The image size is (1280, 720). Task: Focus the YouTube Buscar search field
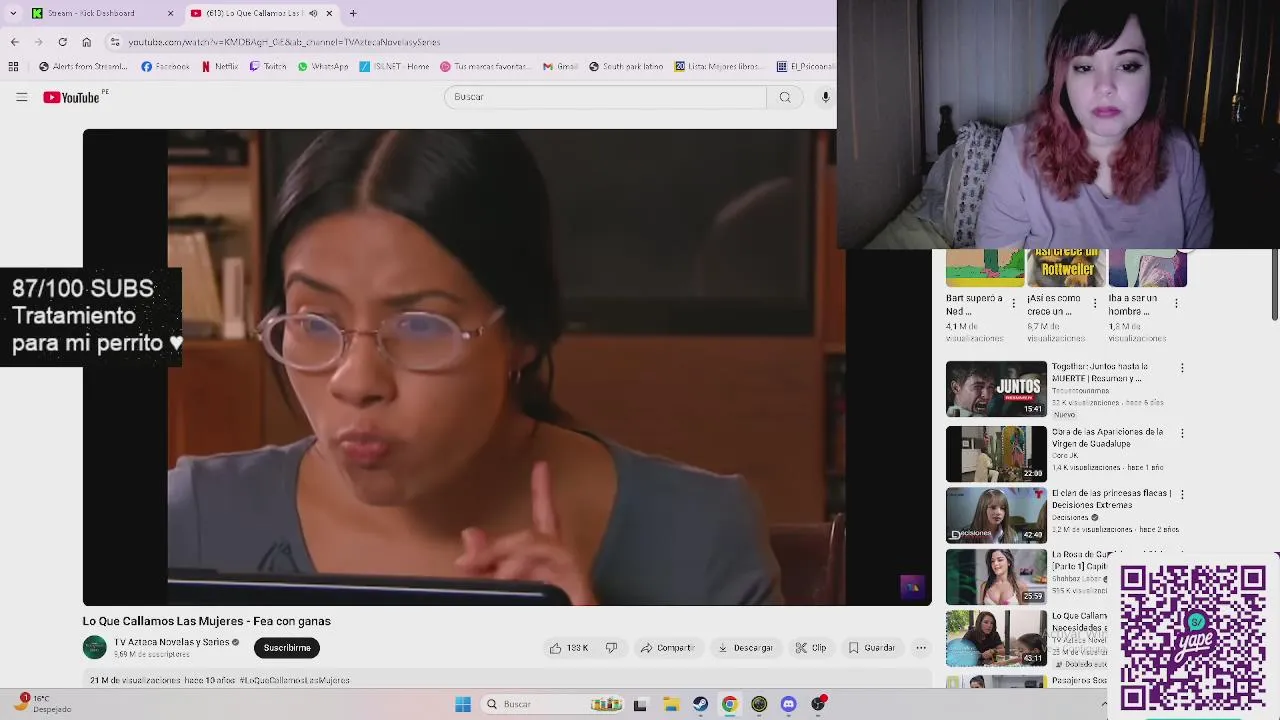coord(605,97)
